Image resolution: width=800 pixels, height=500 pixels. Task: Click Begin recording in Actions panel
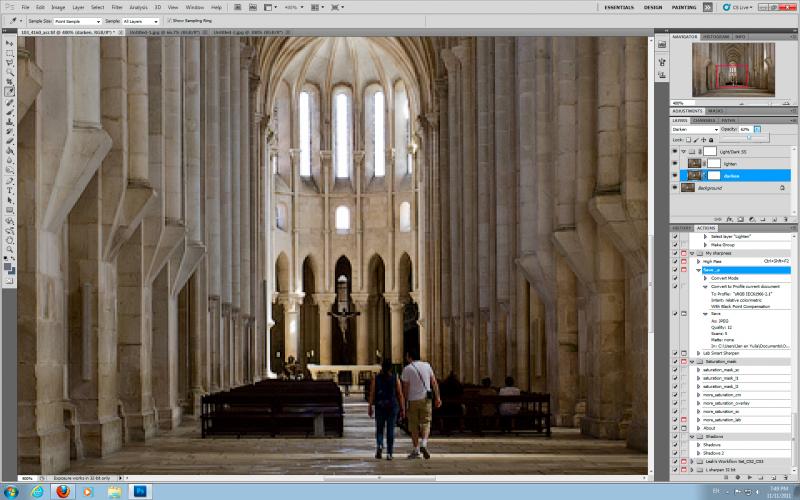[738, 478]
